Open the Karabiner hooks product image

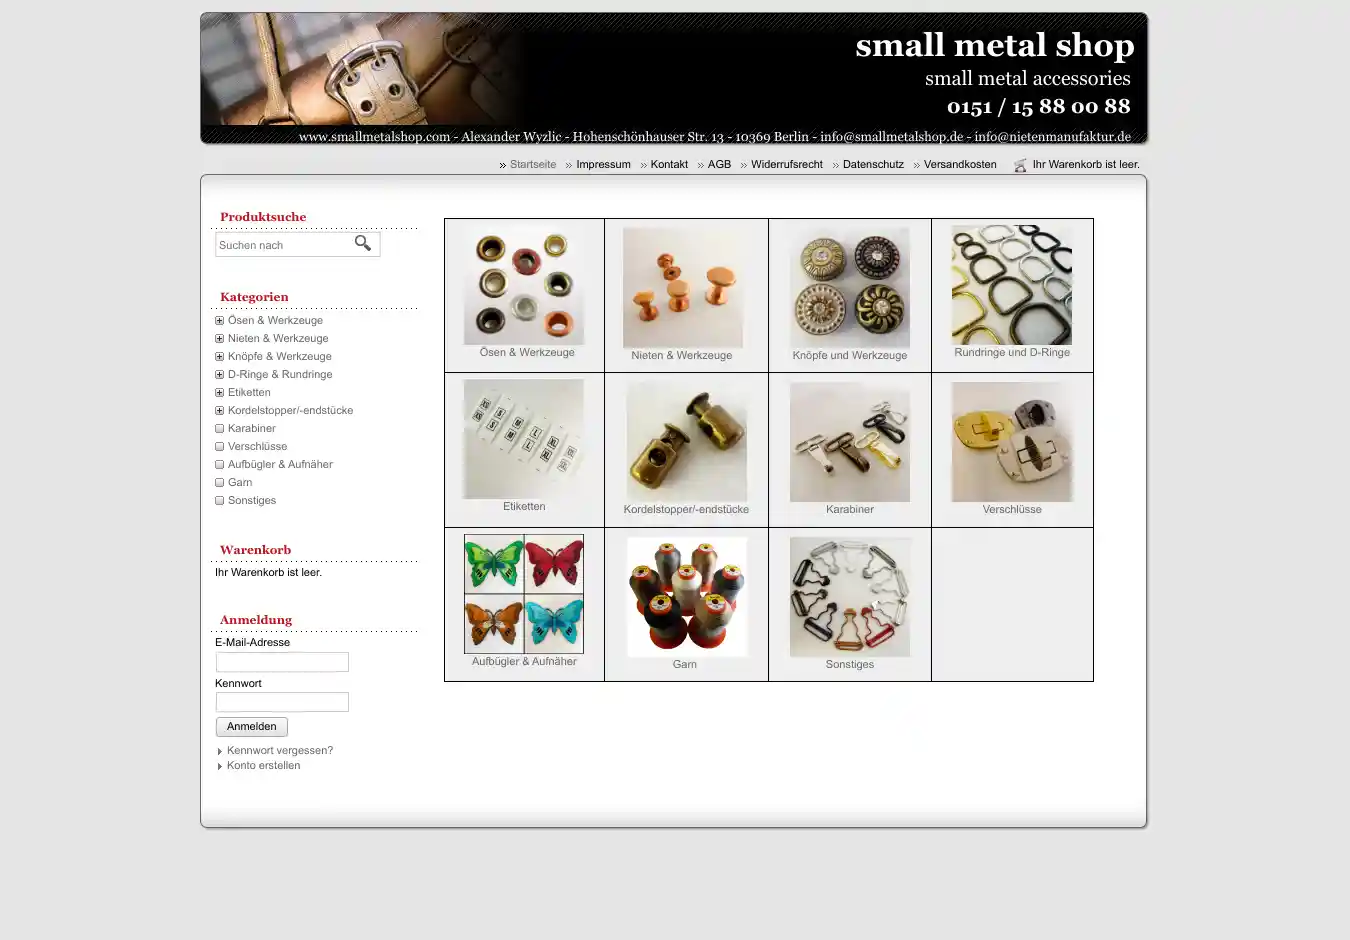tap(849, 442)
